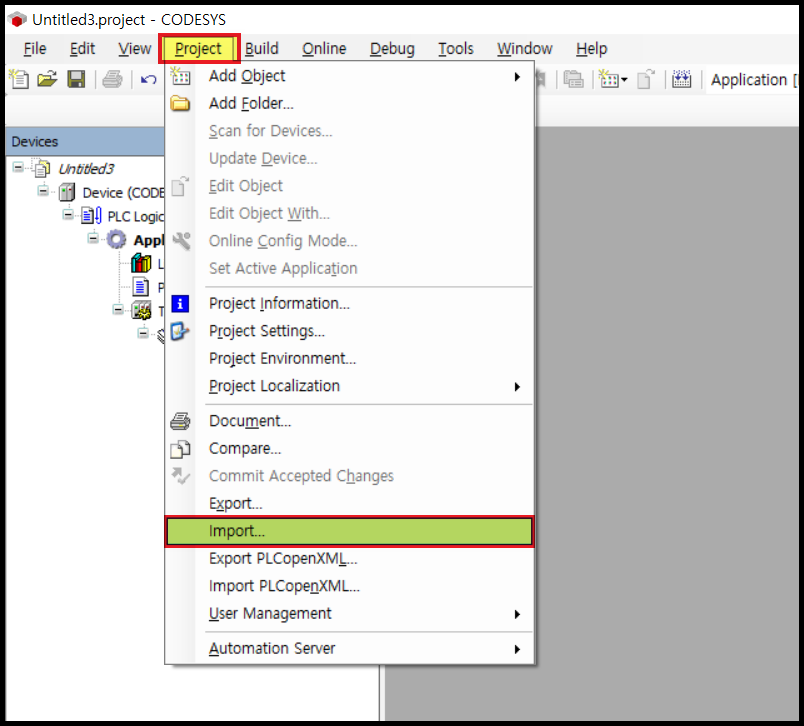Expand User Management submenu arrow

tap(517, 614)
